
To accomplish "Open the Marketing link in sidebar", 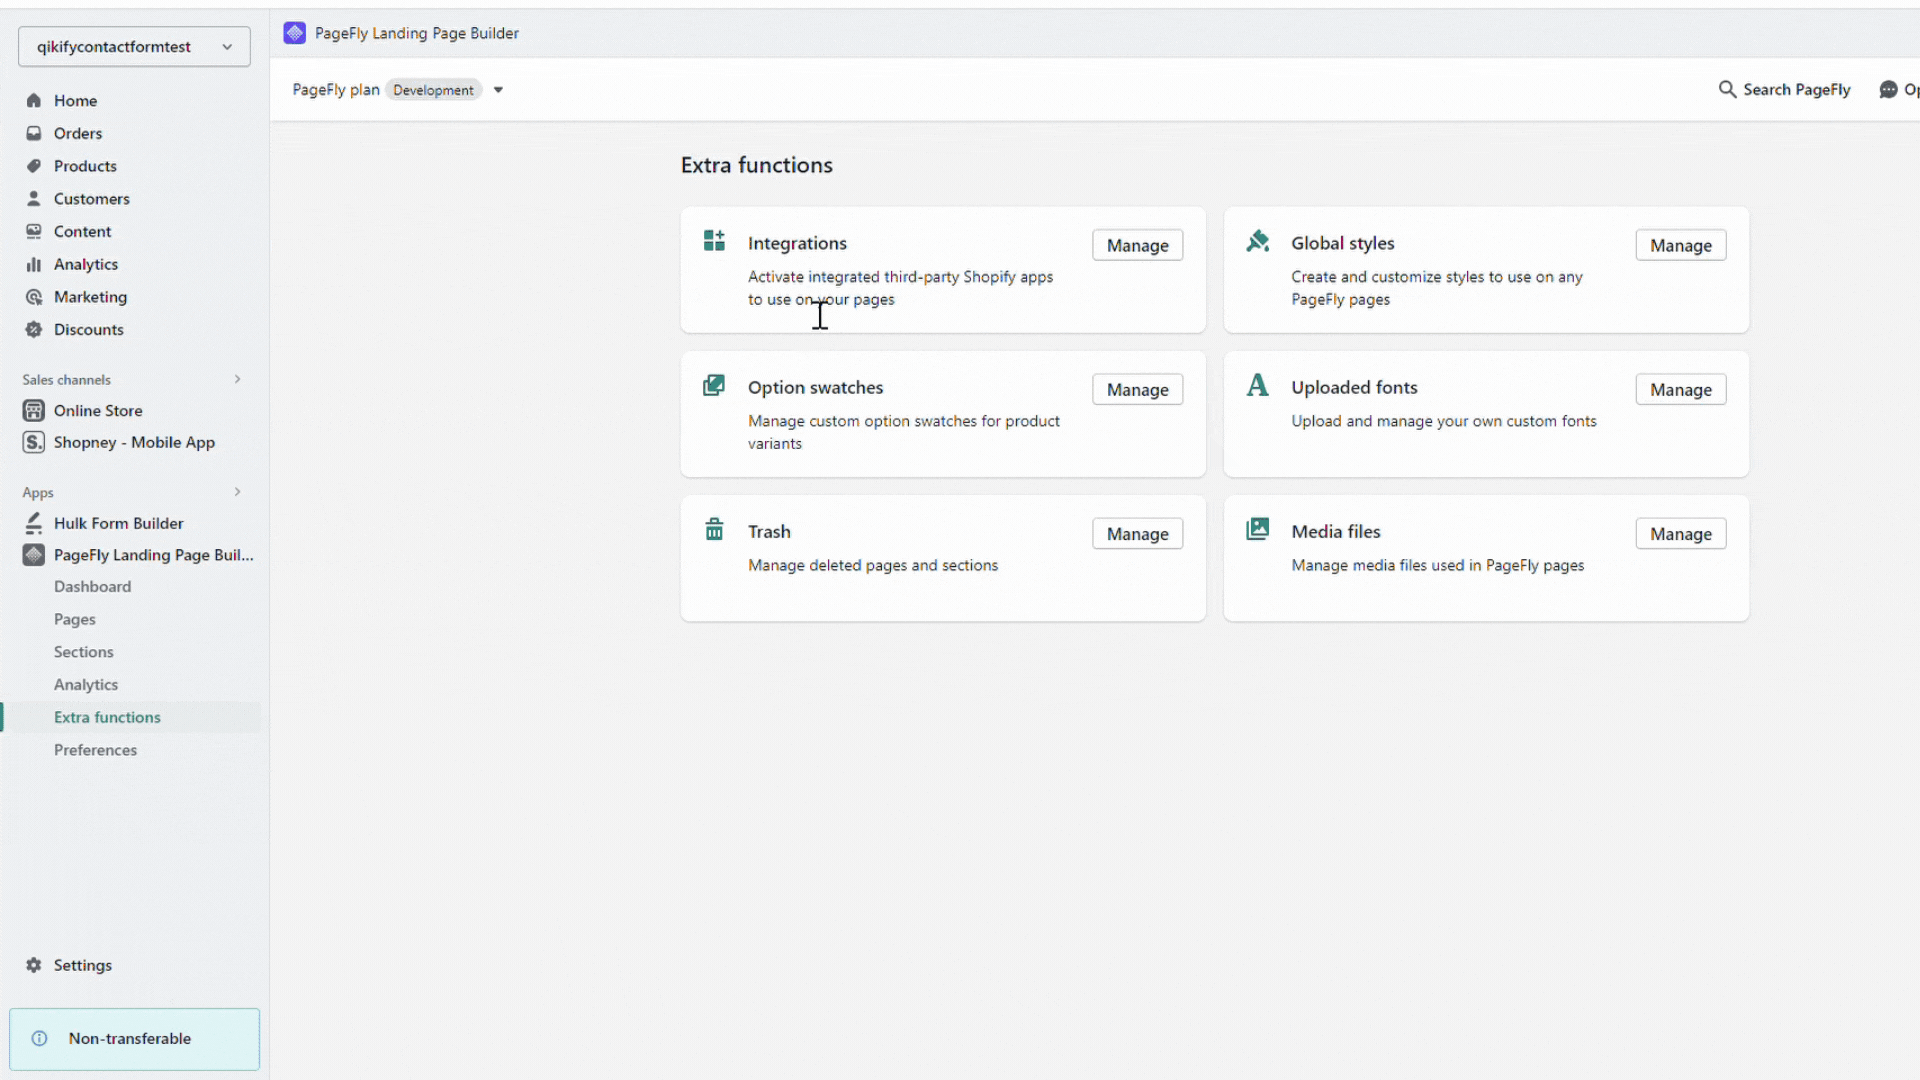I will pos(90,297).
